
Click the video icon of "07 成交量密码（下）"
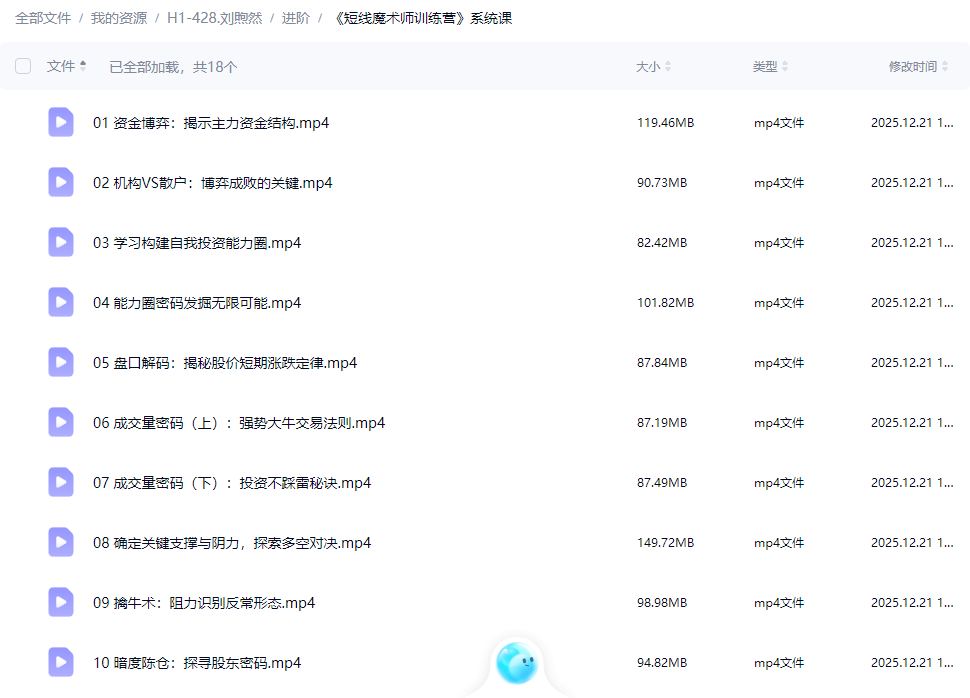coord(60,482)
